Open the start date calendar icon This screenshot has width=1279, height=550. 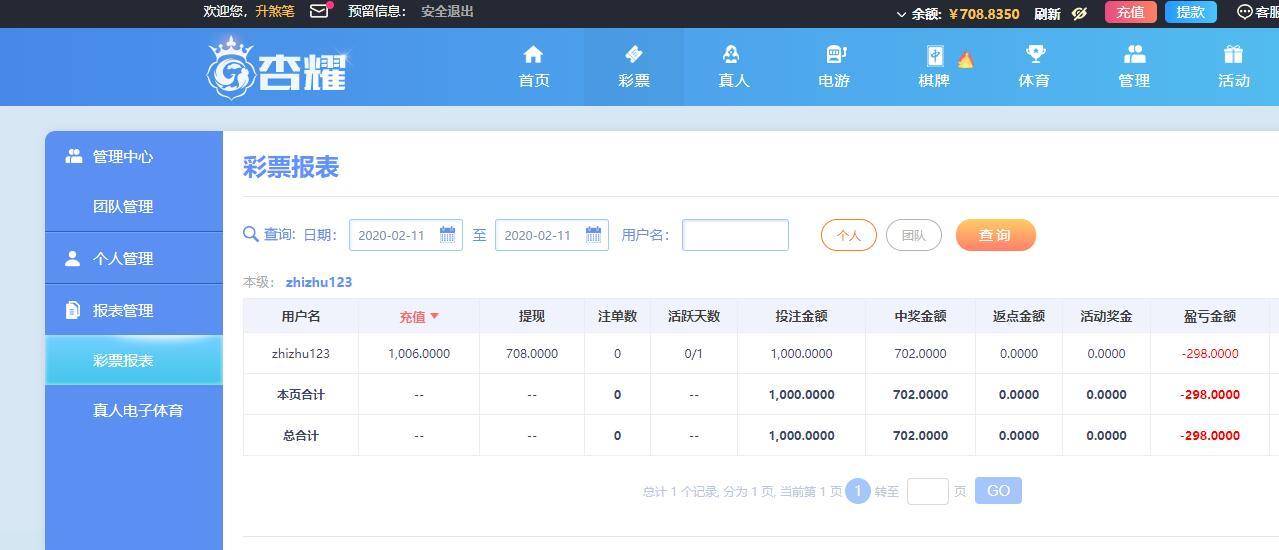tap(447, 235)
